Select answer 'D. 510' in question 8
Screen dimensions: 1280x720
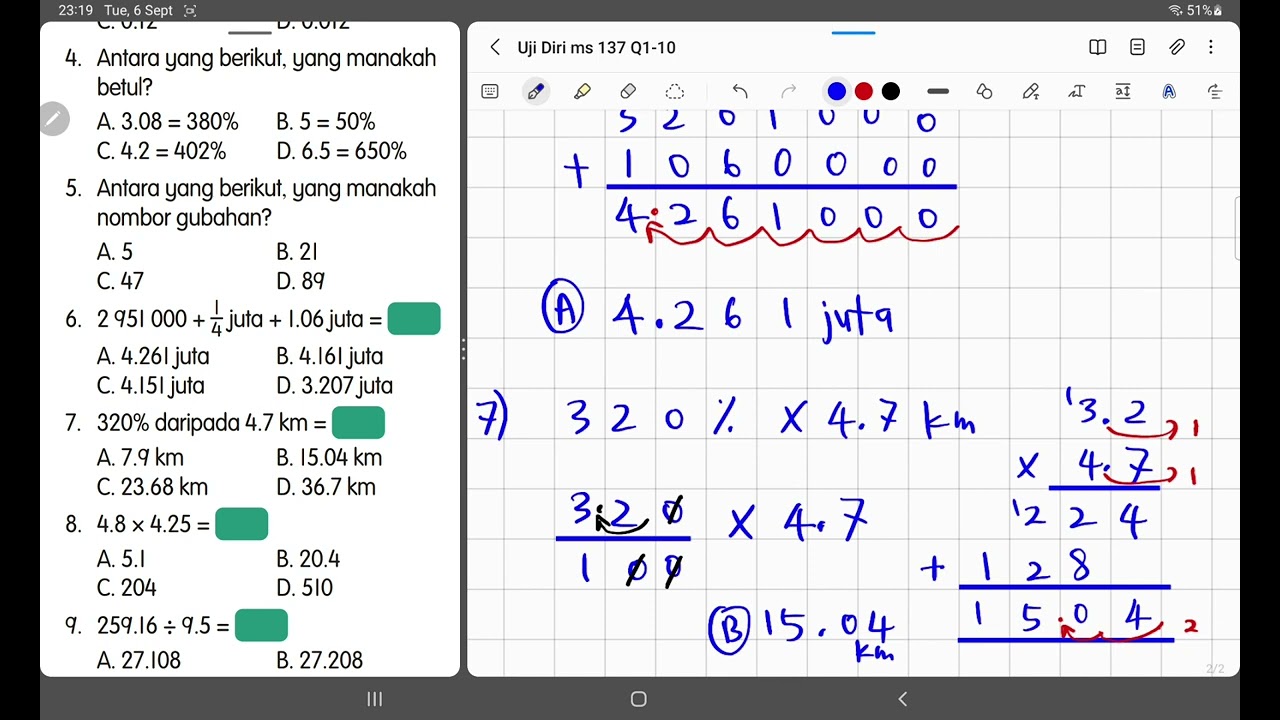(305, 588)
